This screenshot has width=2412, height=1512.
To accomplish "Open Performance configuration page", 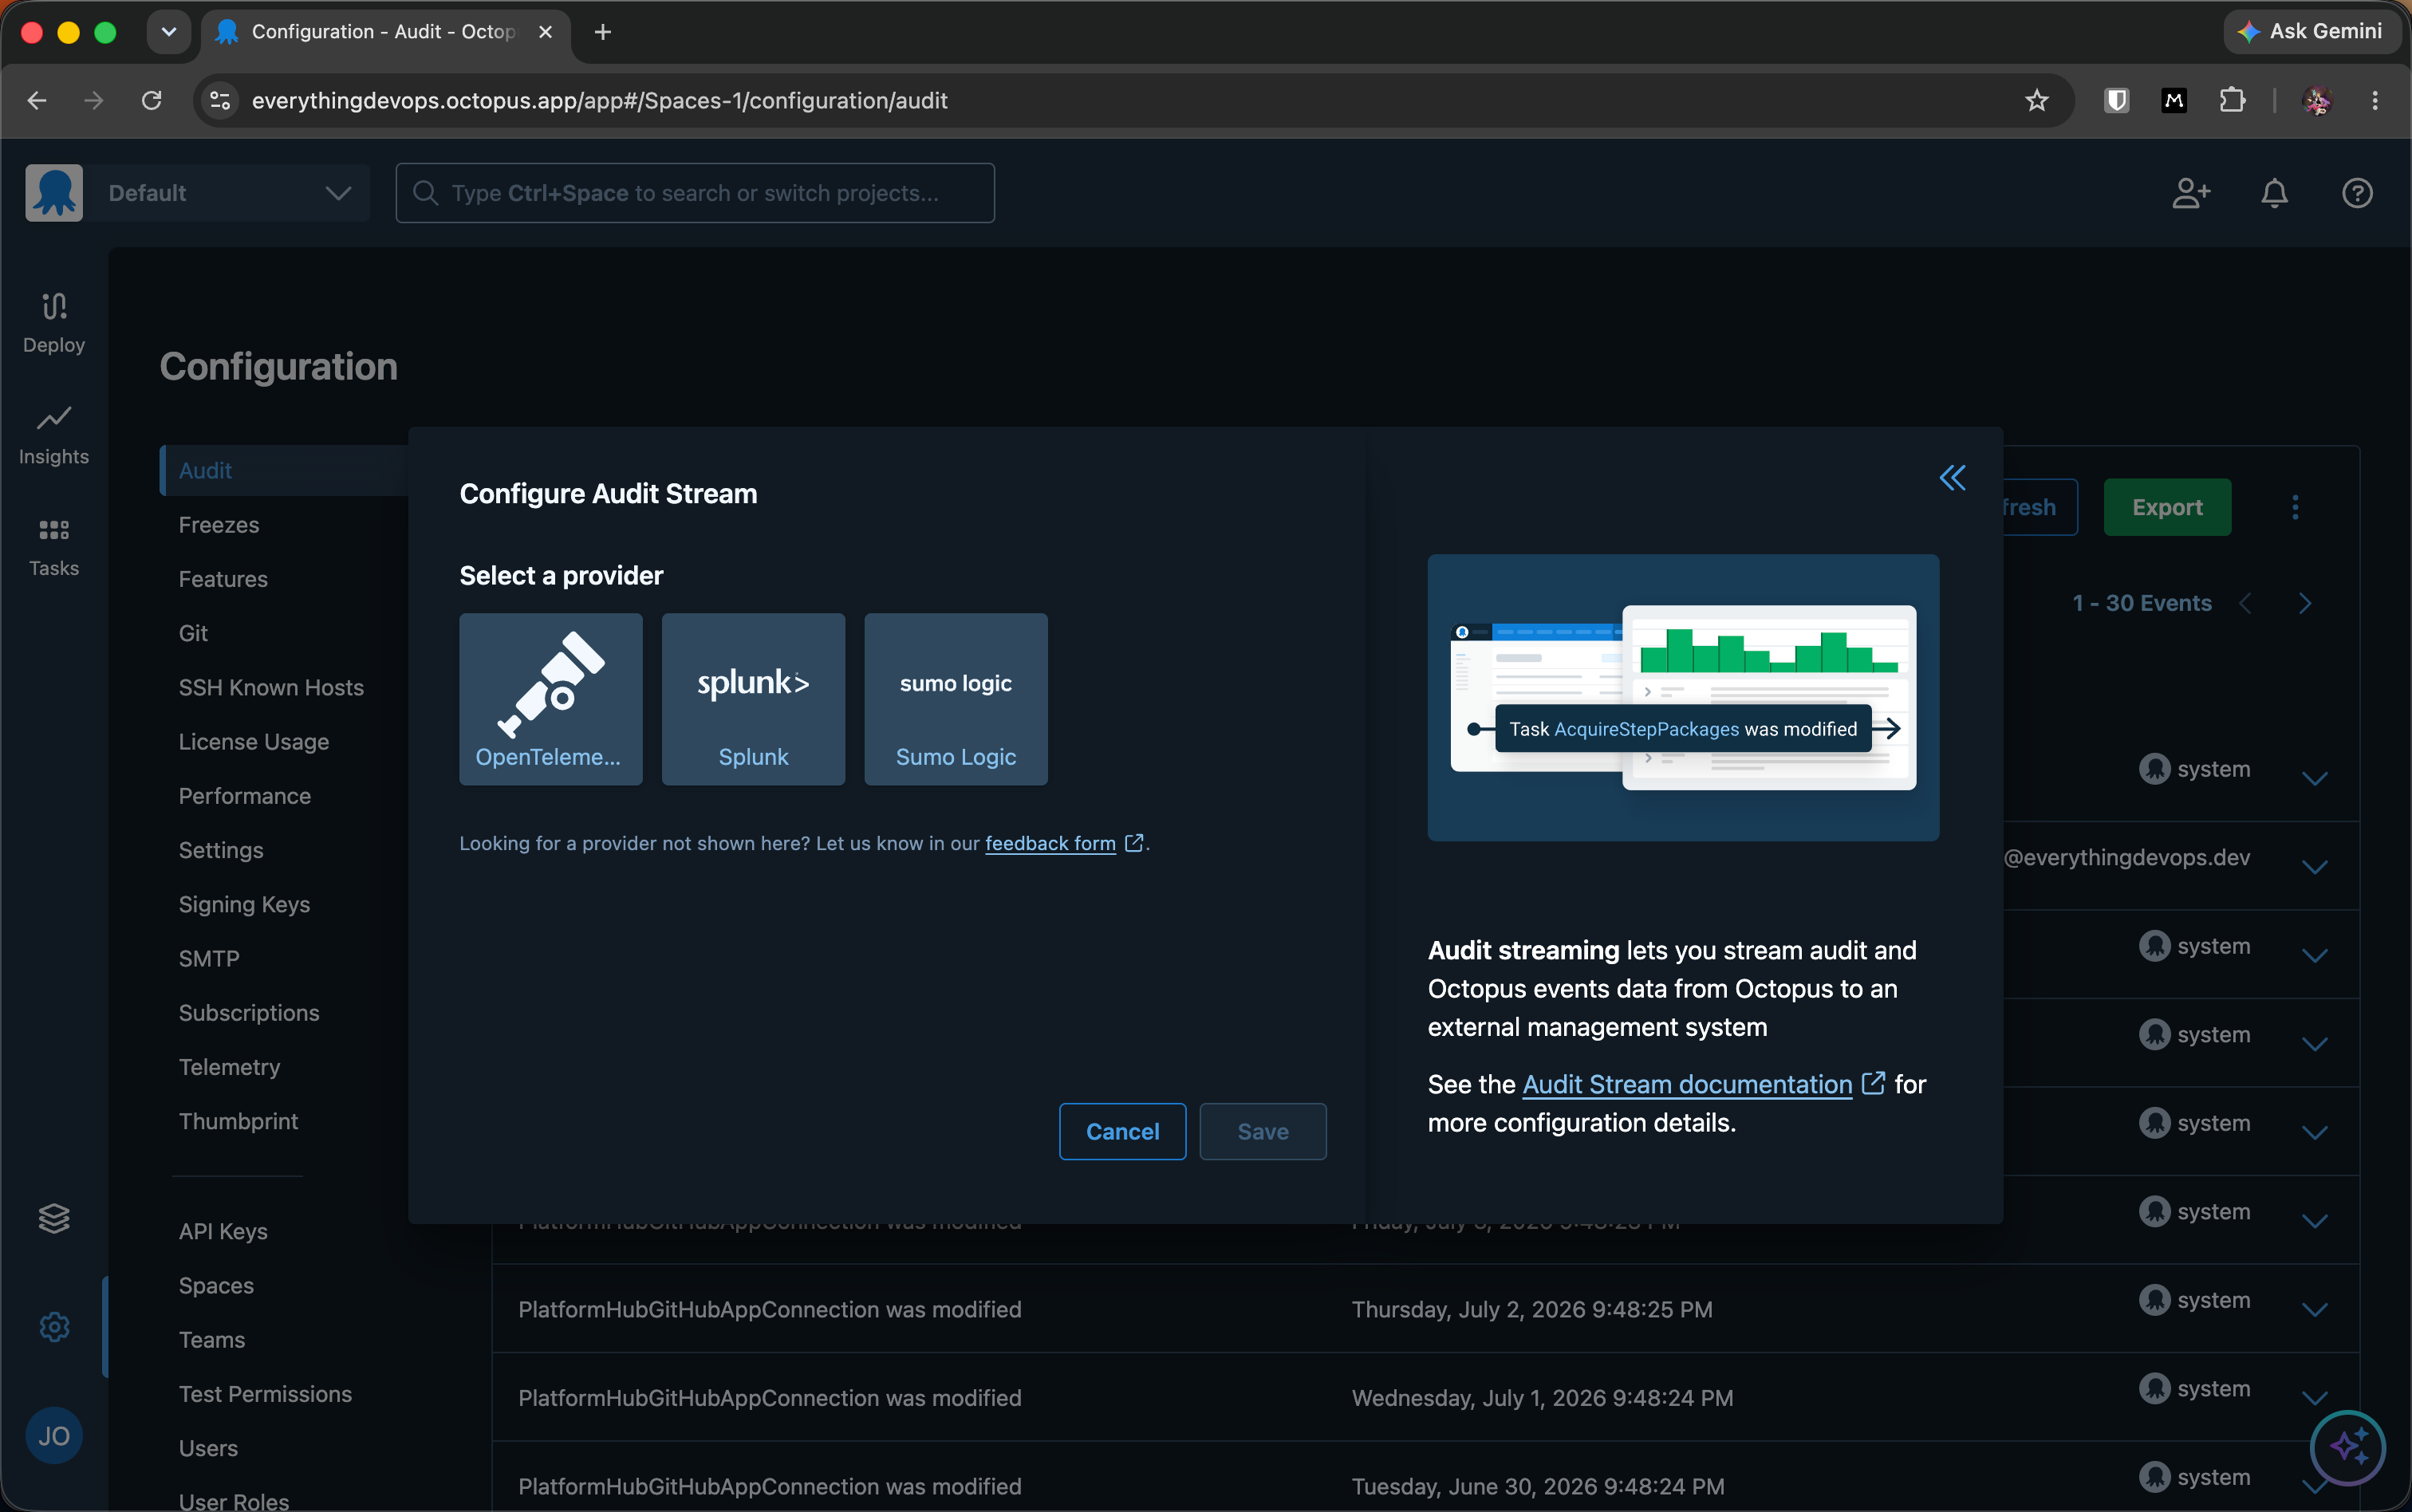I will pyautogui.click(x=244, y=795).
